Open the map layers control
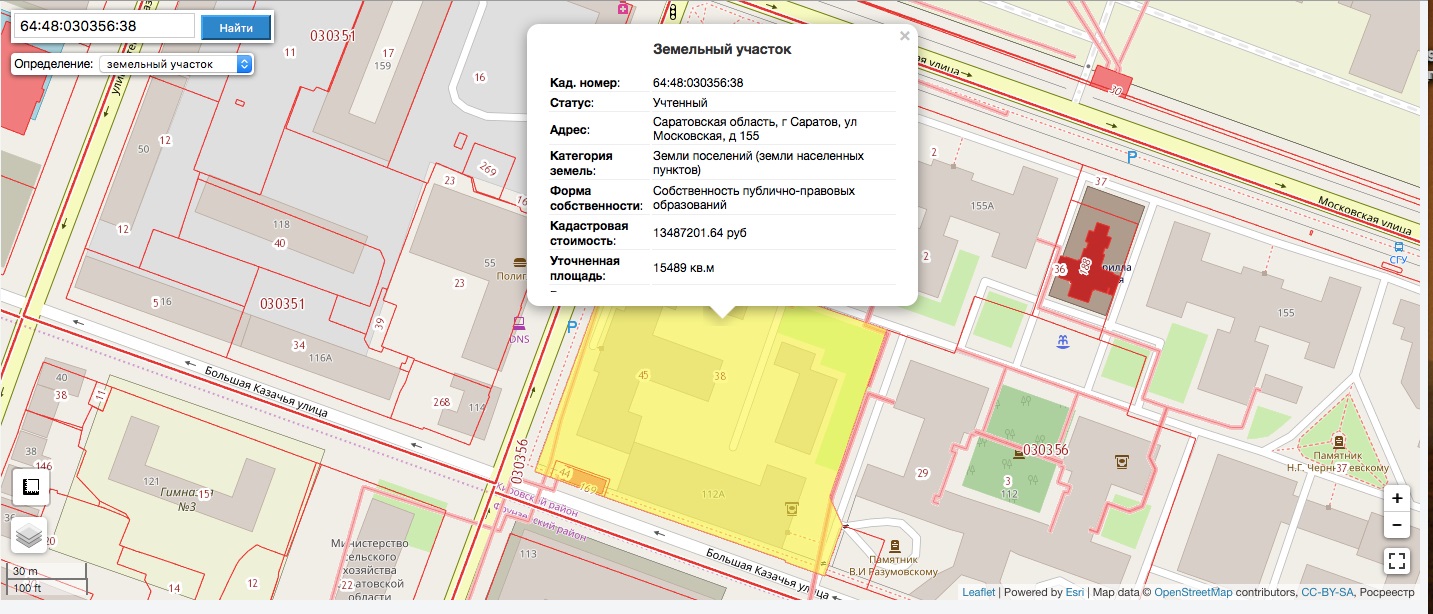This screenshot has width=1433, height=614. (x=30, y=536)
